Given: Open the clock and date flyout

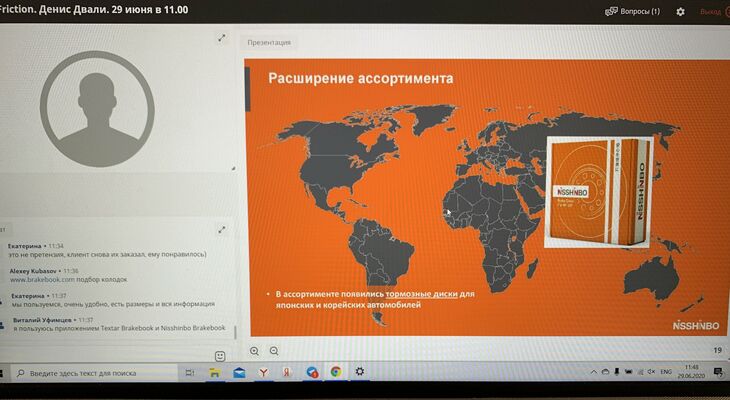Looking at the screenshot, I should point(691,371).
